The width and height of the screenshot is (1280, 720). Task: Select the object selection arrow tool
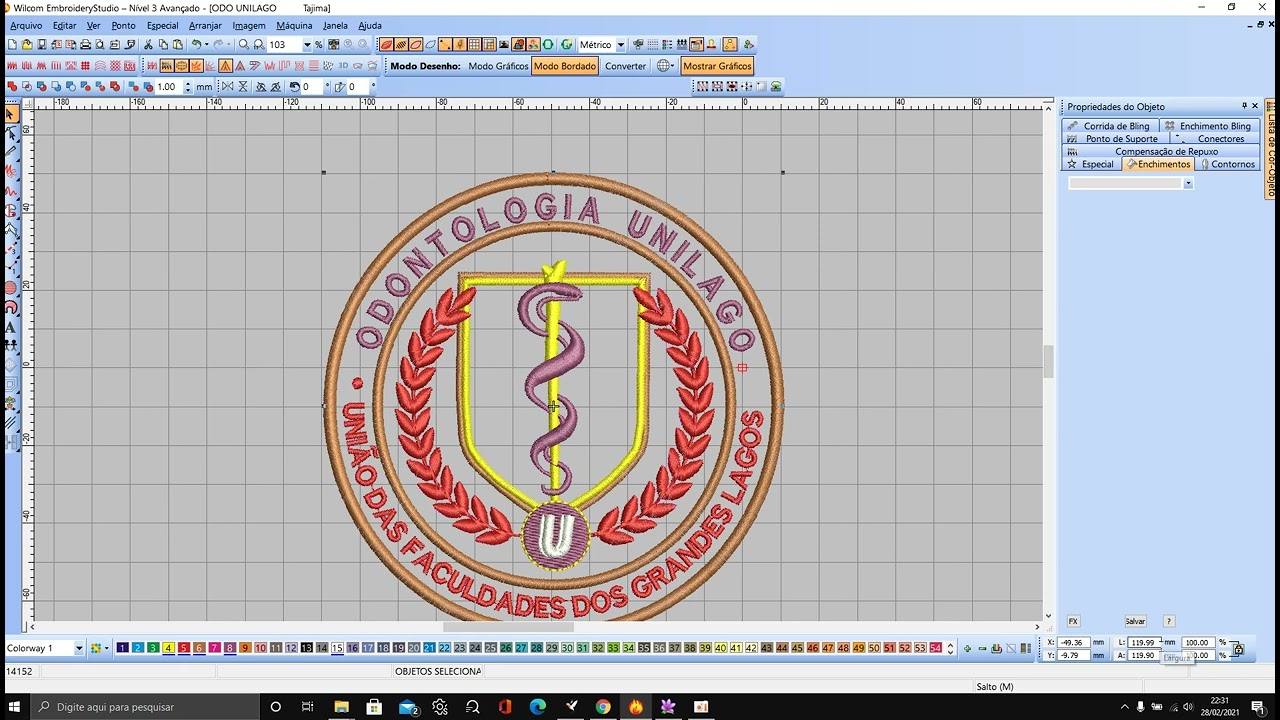tap(11, 115)
